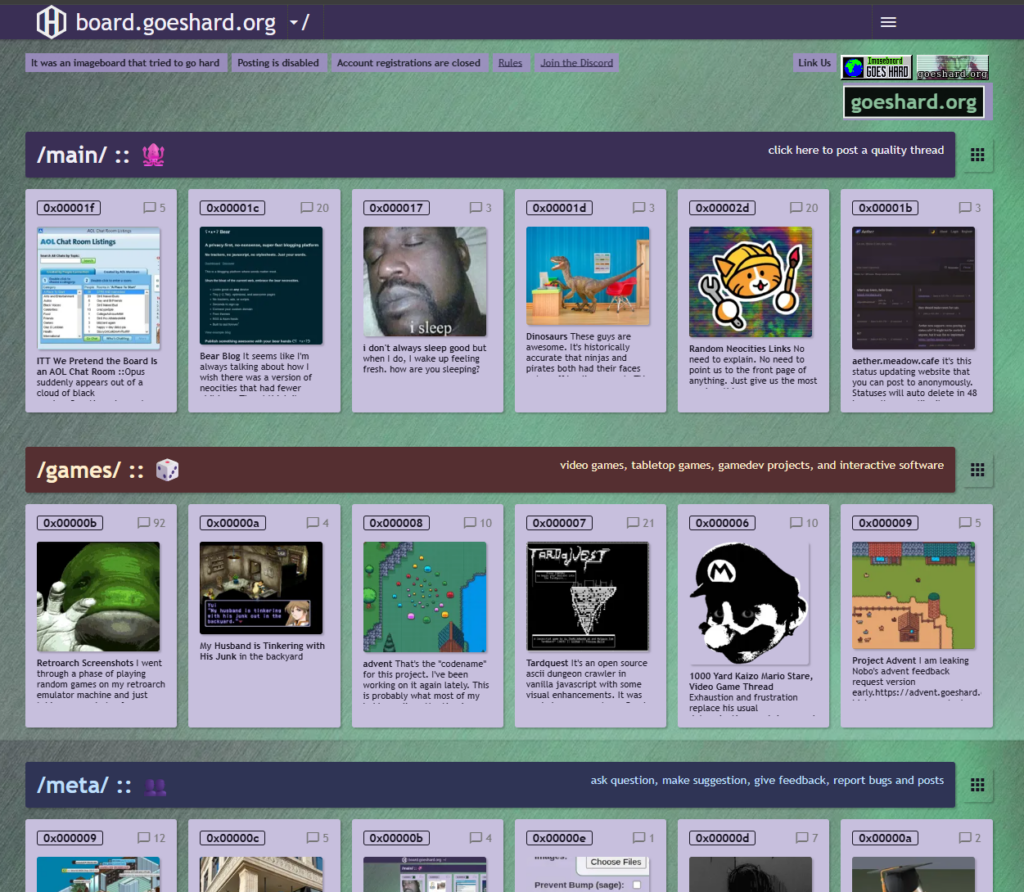This screenshot has height=892, width=1024.
Task: Click comment count icon on thread 0x00000b
Action: coord(144,523)
